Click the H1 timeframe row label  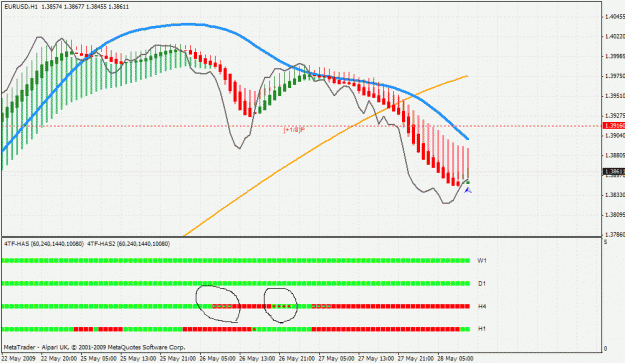tap(482, 329)
